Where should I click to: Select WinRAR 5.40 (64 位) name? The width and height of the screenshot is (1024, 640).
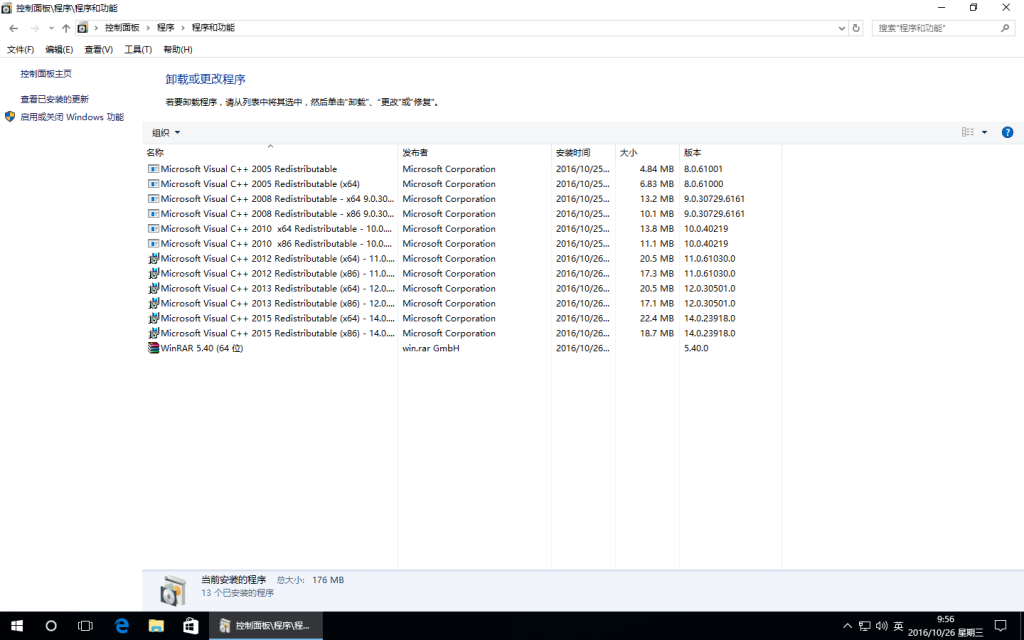202,349
